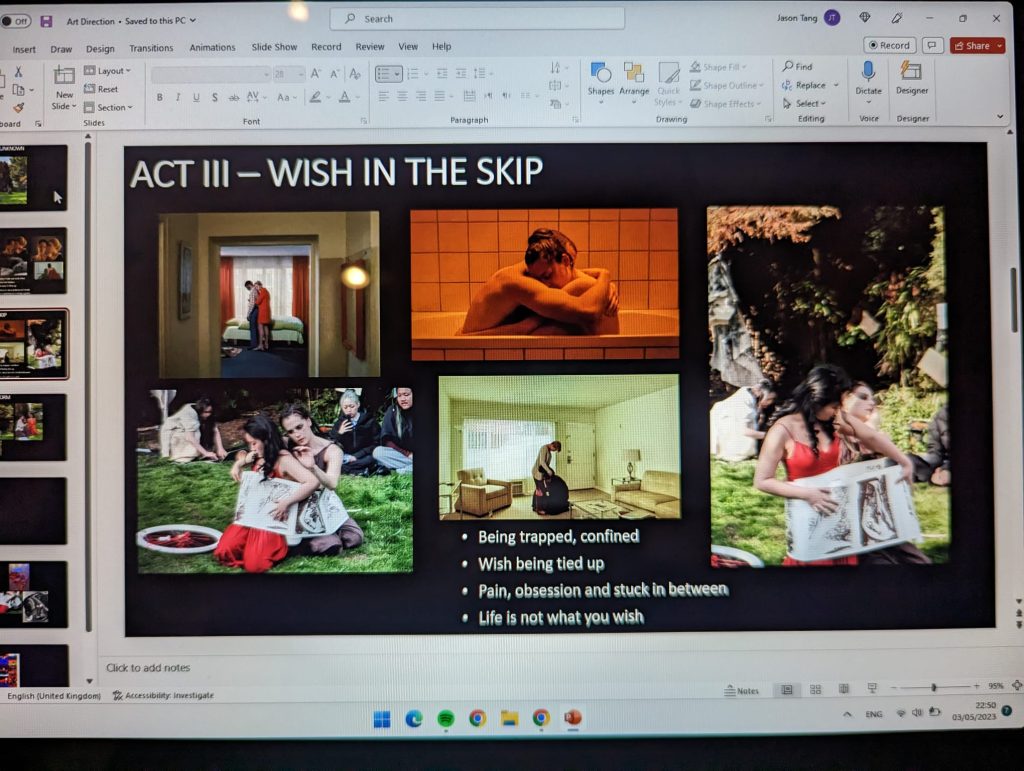This screenshot has height=771, width=1024.
Task: Click Clear All Formatting icon
Action: 355,74
